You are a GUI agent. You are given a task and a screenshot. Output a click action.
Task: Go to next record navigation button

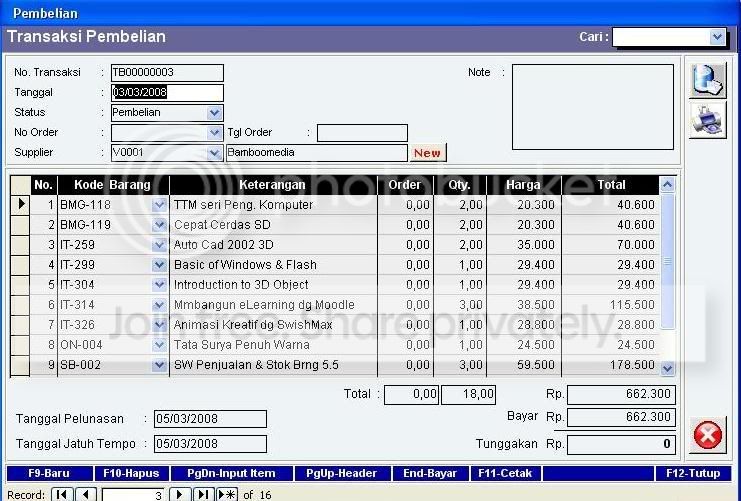(x=180, y=495)
